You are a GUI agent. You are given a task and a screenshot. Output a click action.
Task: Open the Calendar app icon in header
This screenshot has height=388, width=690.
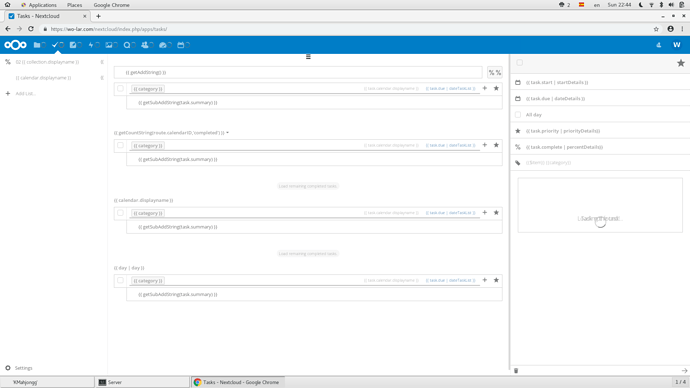pyautogui.click(x=180, y=45)
